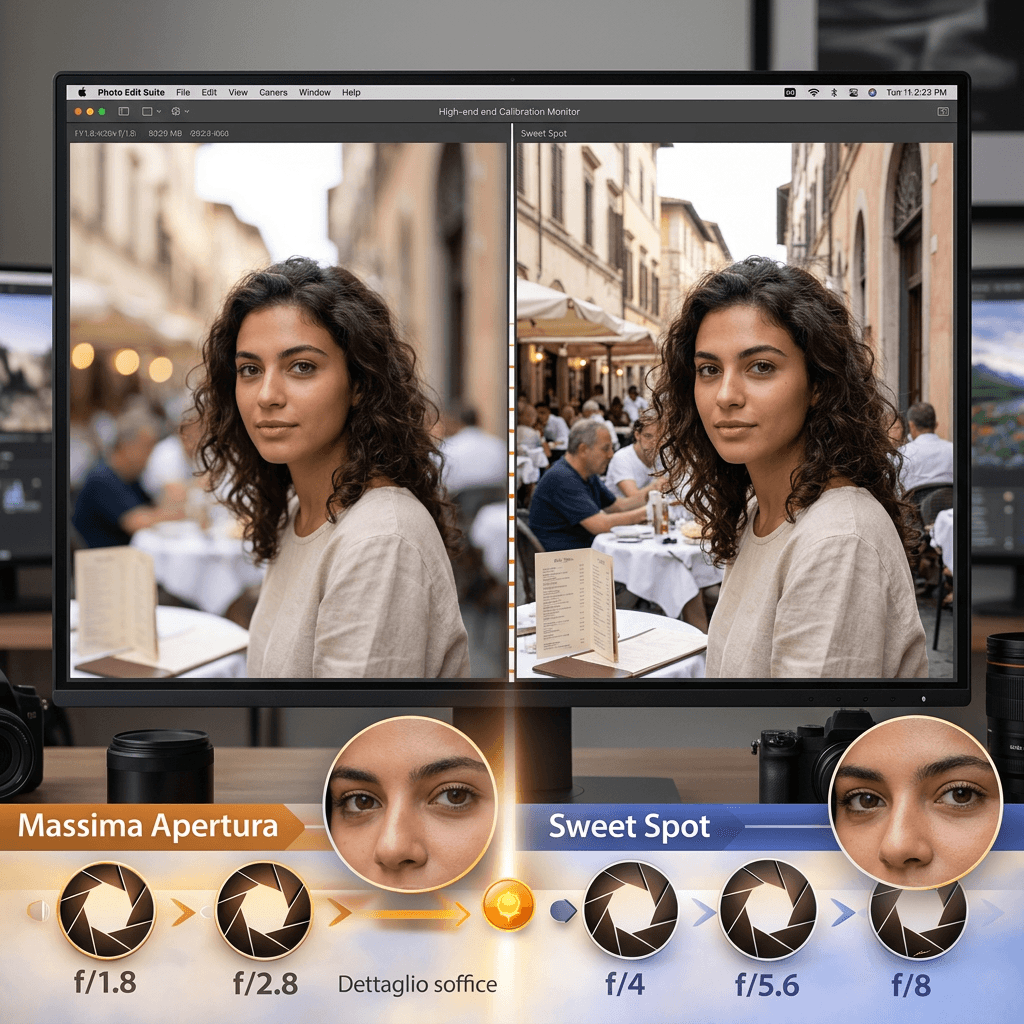Image resolution: width=1024 pixels, height=1024 pixels.
Task: Open the View menu
Action: (x=238, y=93)
